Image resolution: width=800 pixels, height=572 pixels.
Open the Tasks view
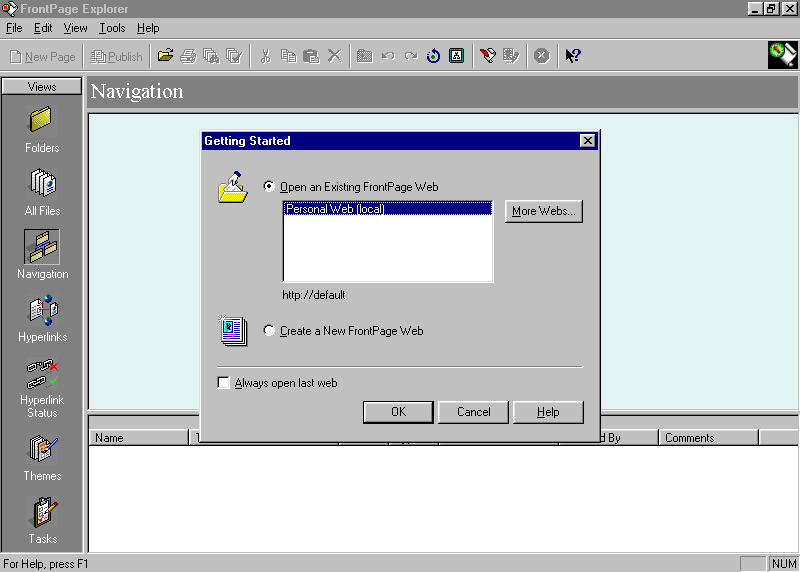click(42, 520)
